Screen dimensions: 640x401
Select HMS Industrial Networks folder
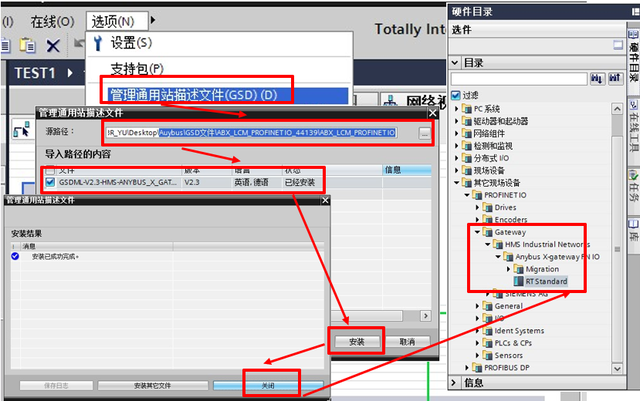(547, 244)
